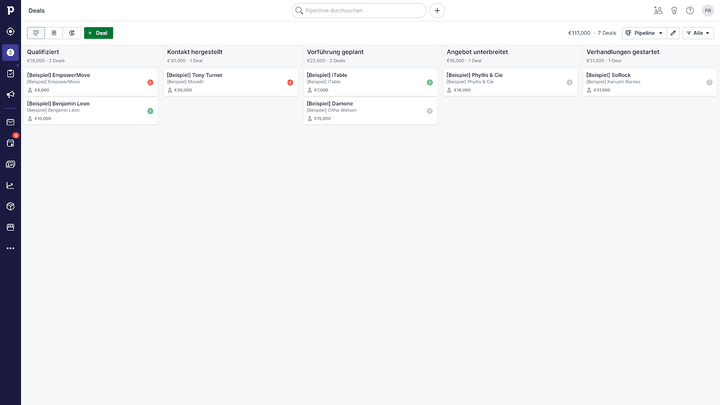This screenshot has height=405, width=720.
Task: Edit pipeline with the pencil icon
Action: tap(673, 33)
